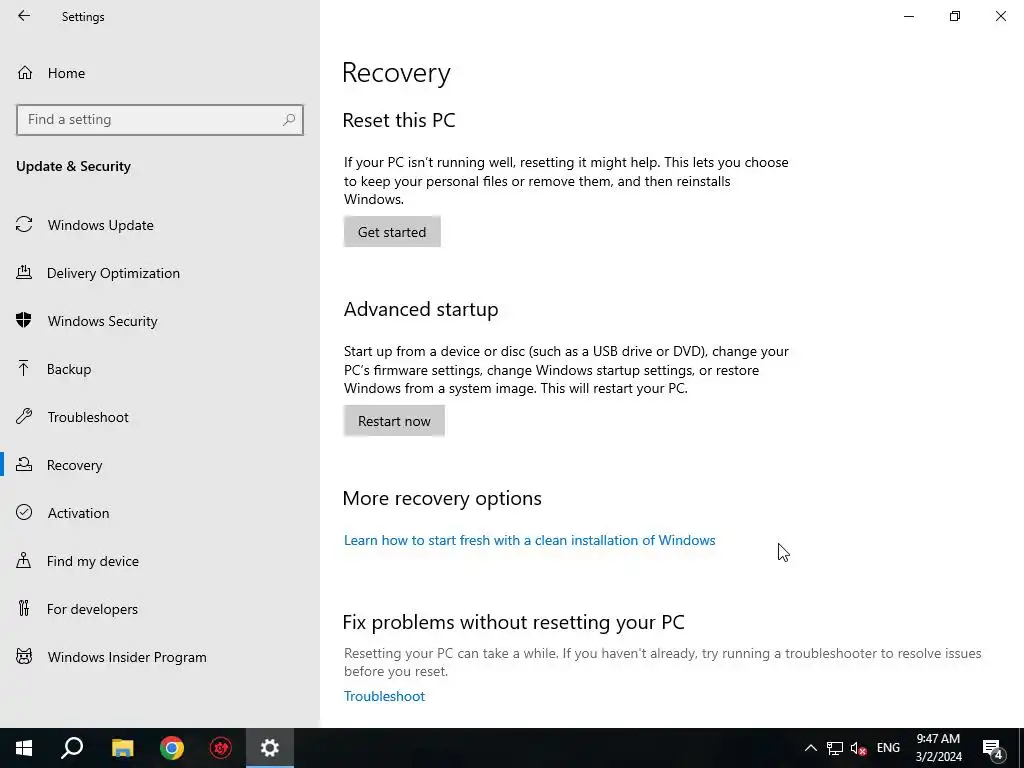Click the Troubleshoot wrench icon
The image size is (1024, 768).
pyautogui.click(x=24, y=417)
